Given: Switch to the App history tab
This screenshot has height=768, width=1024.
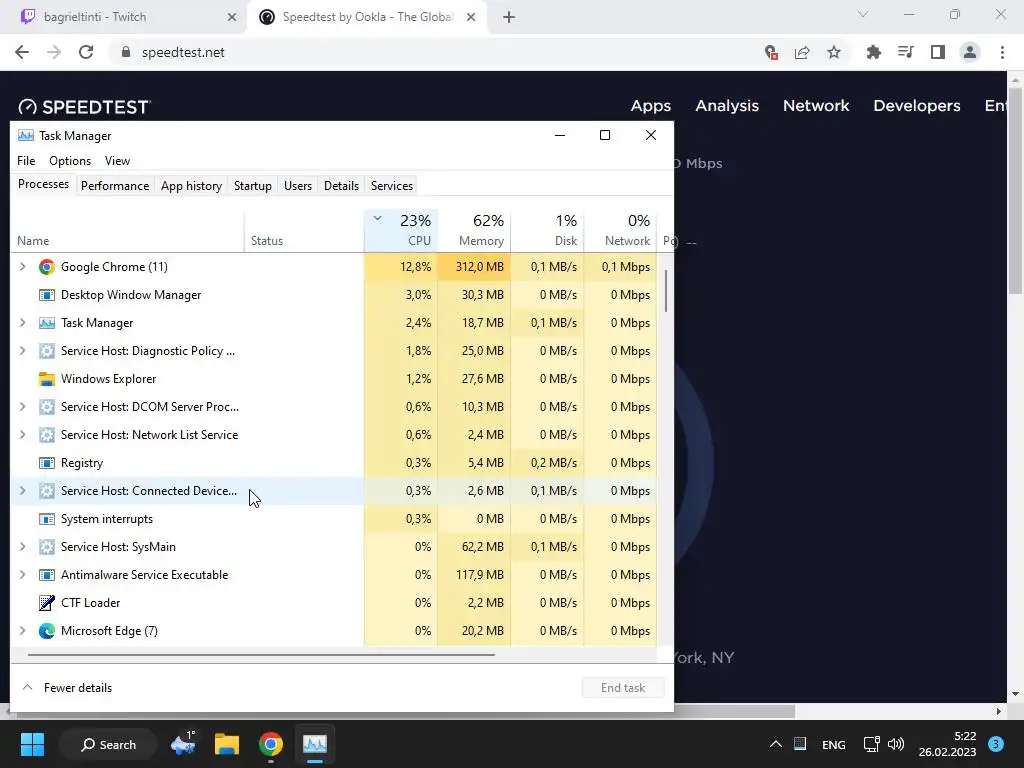Looking at the screenshot, I should pyautogui.click(x=191, y=186).
